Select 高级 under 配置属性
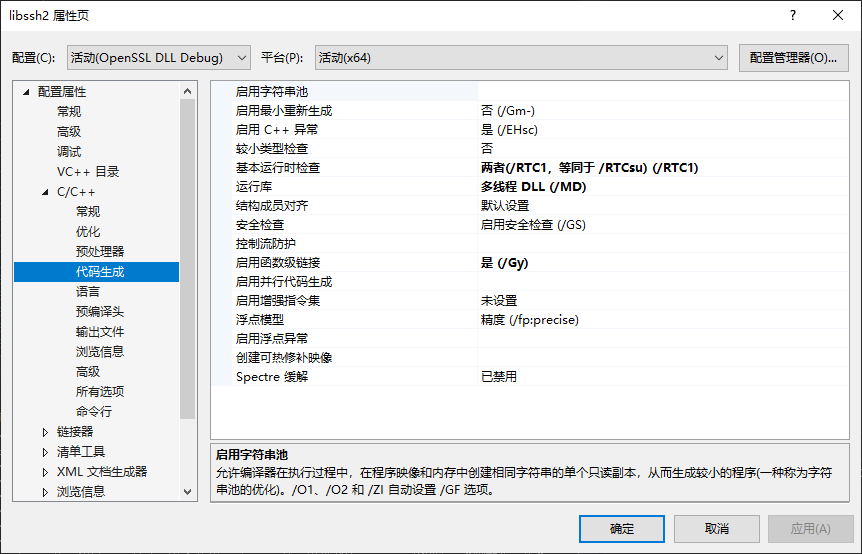The width and height of the screenshot is (862, 554). click(69, 132)
